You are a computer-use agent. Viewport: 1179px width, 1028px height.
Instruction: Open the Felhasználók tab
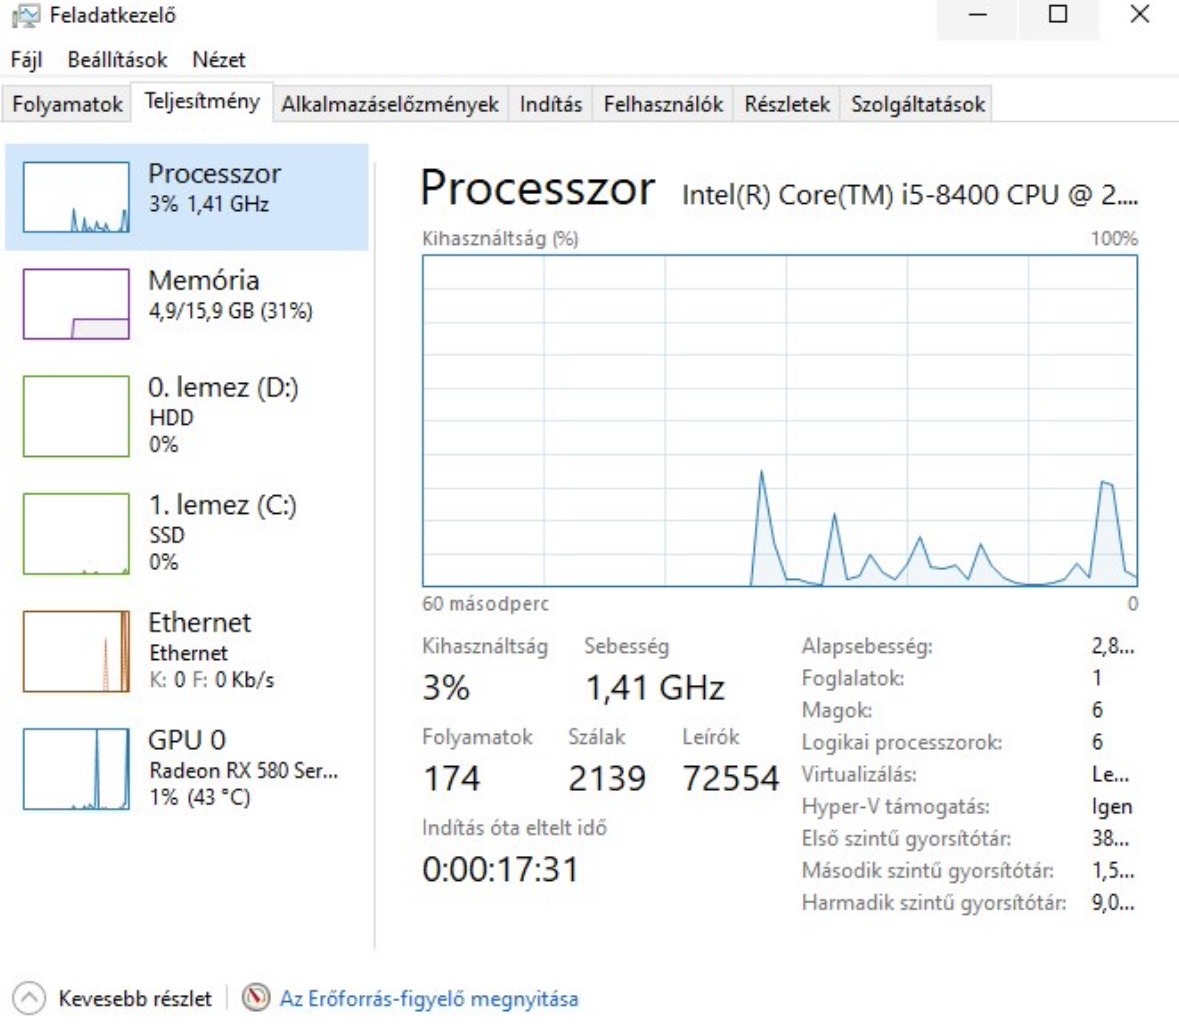pyautogui.click(x=663, y=104)
